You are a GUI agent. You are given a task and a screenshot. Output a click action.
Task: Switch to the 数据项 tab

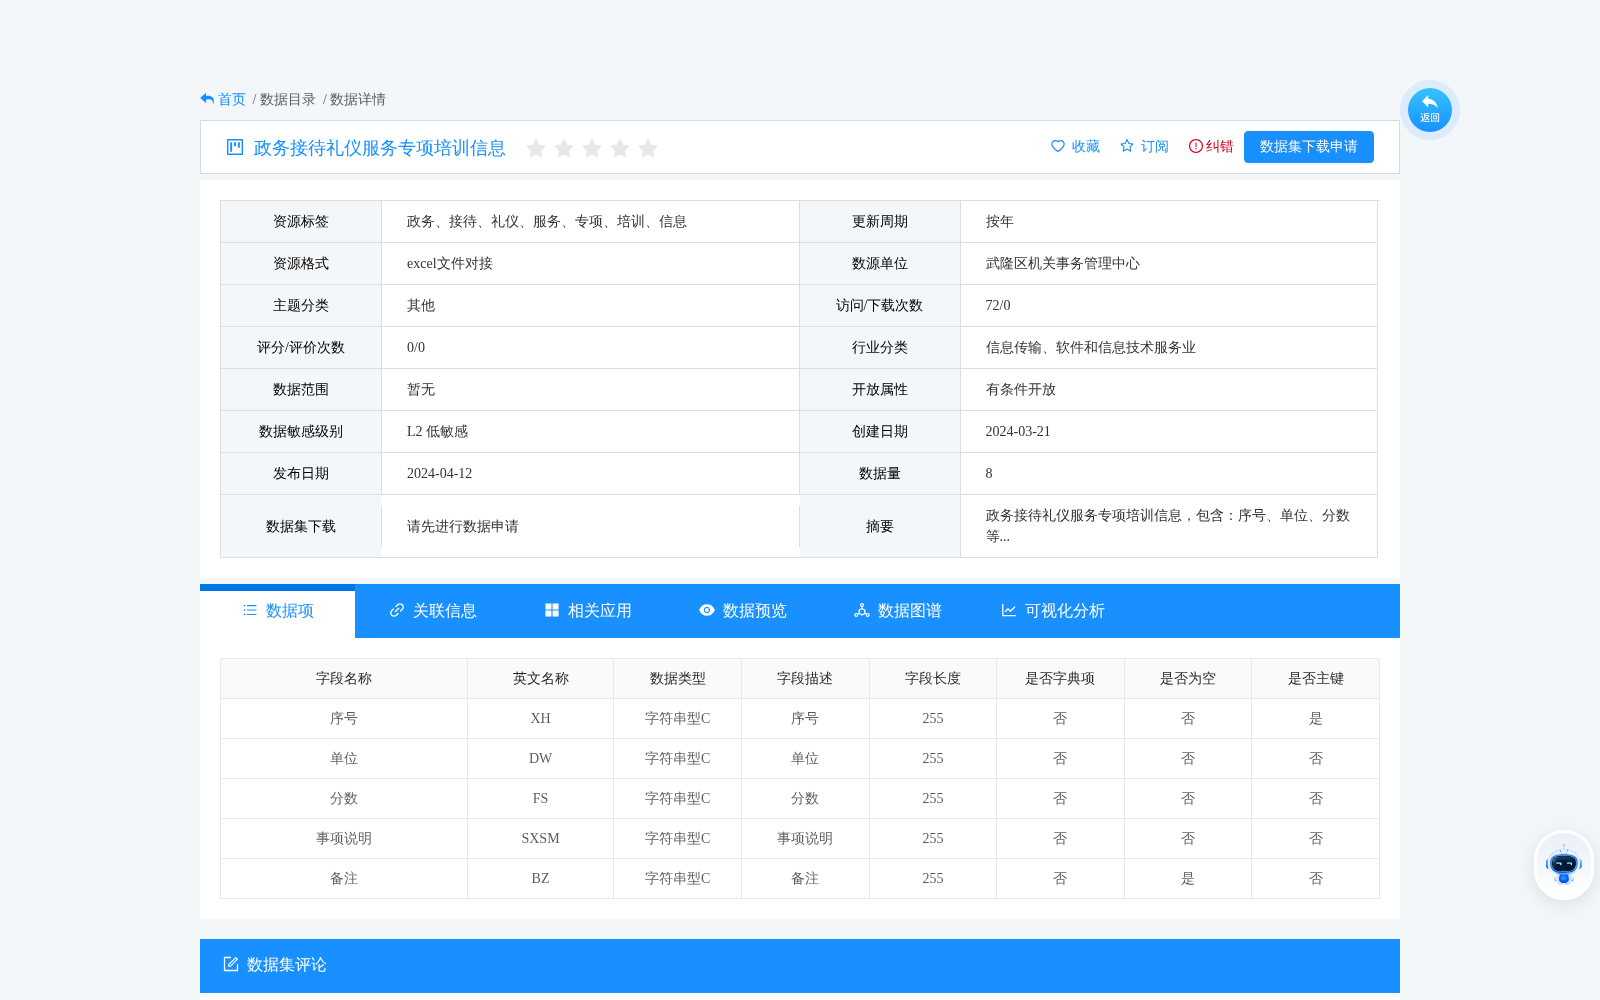pos(277,611)
